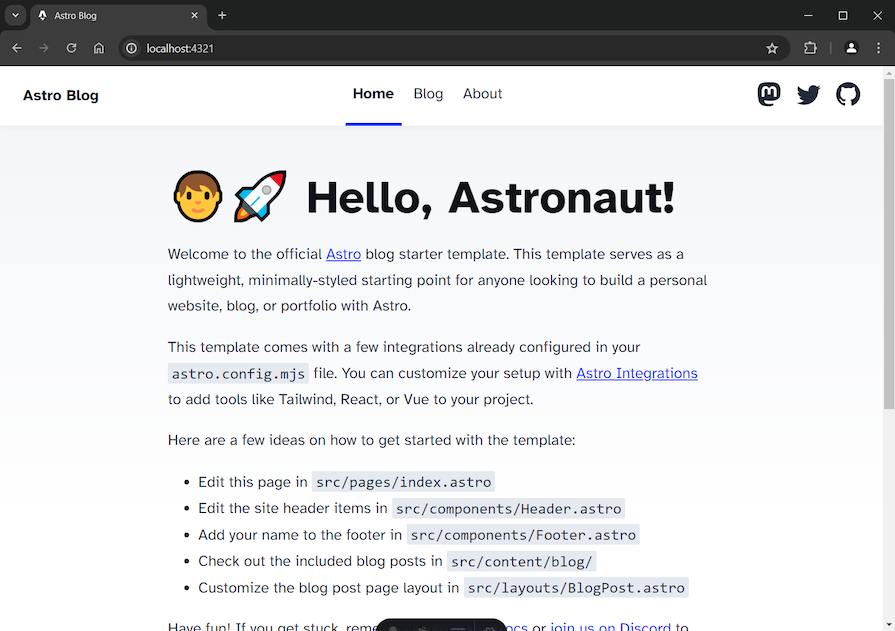Screen dimensions: 895x631
Task: Switch to the Blog section
Action: pyautogui.click(x=428, y=93)
